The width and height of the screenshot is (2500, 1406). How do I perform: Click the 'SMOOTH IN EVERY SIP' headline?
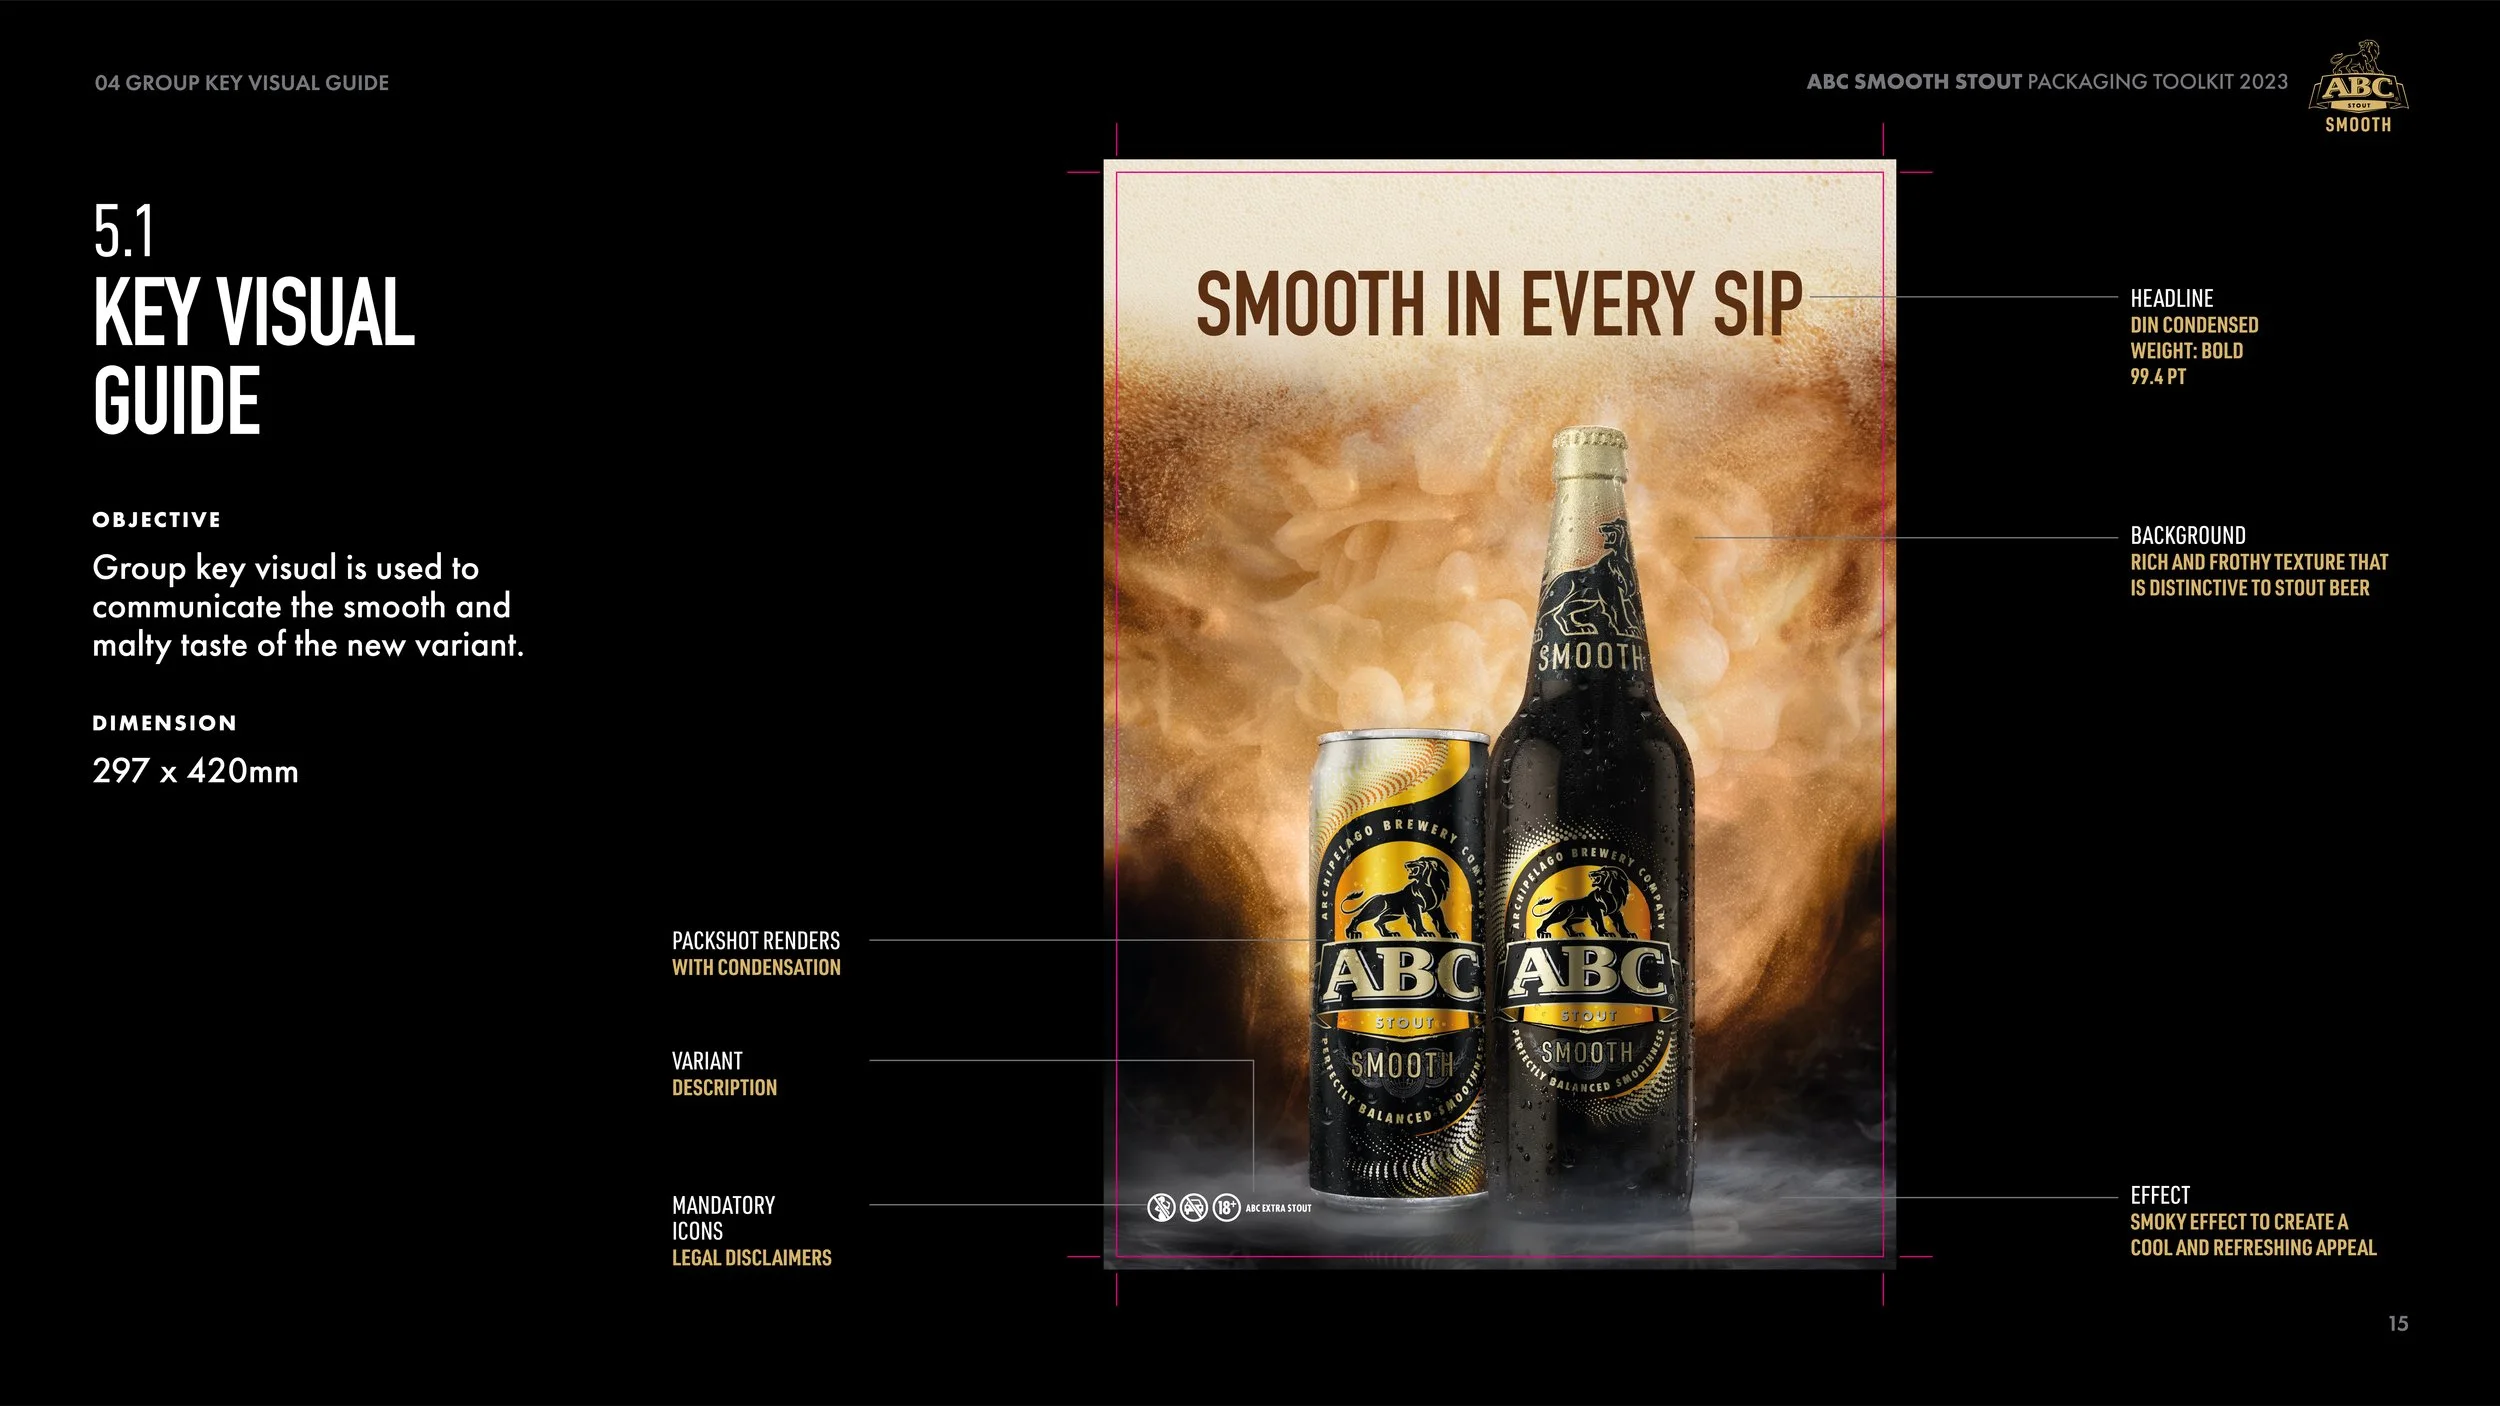1498,304
